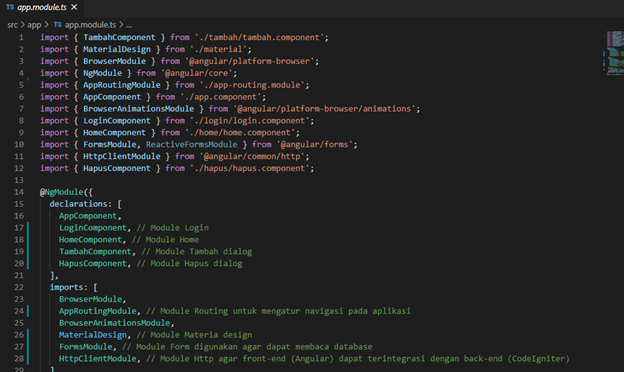Click BrowserModule in the line 3 import
This screenshot has height=372, width=624.
click(x=114, y=61)
